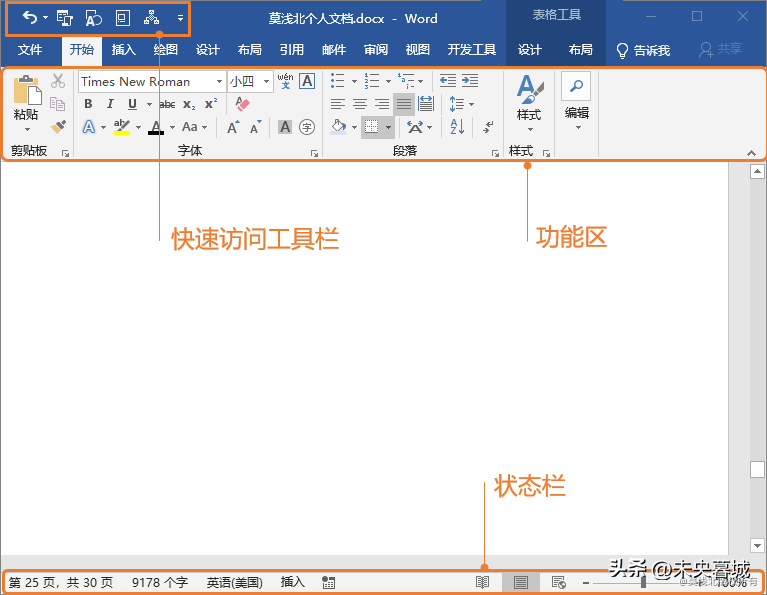This screenshot has width=767, height=595.
Task: Collapse the ribbon with the chevron
Action: [x=751, y=154]
